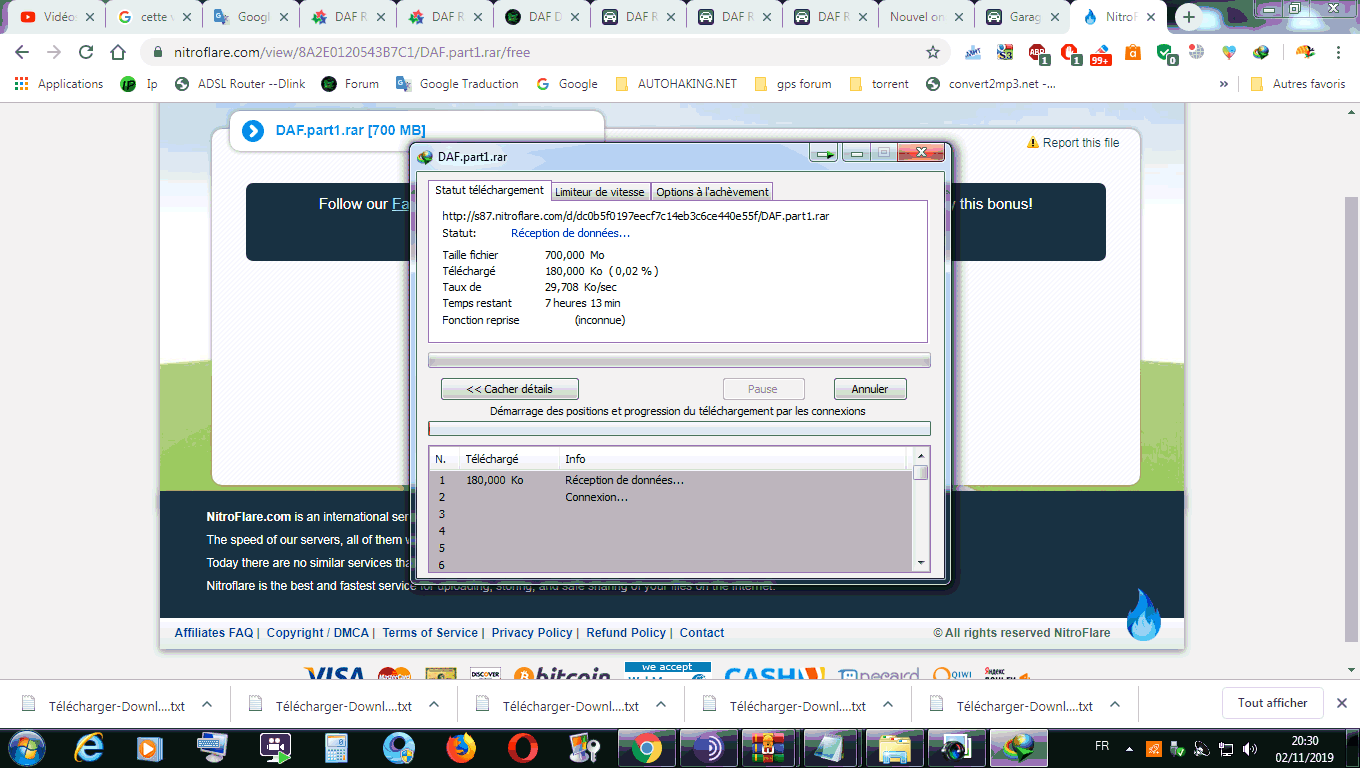Viewport: 1360px width, 768px height.
Task: Open the Chrome three-dot menu
Action: [x=1339, y=52]
